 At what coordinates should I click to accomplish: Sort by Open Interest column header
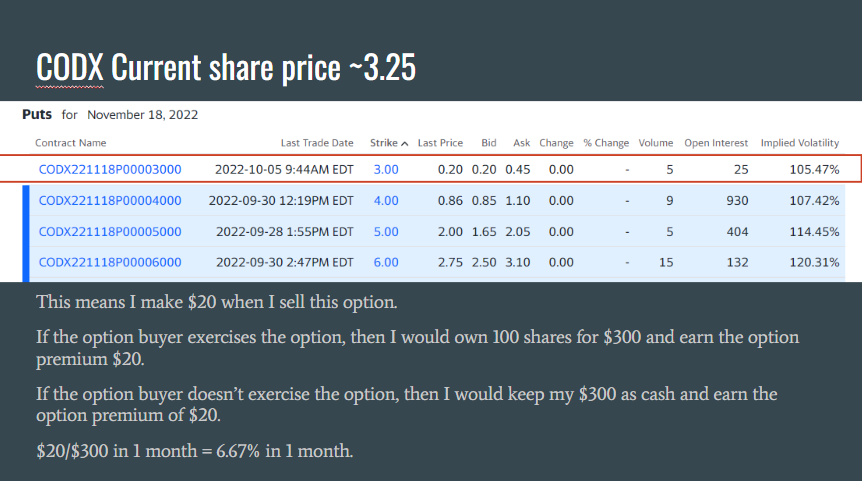(716, 143)
